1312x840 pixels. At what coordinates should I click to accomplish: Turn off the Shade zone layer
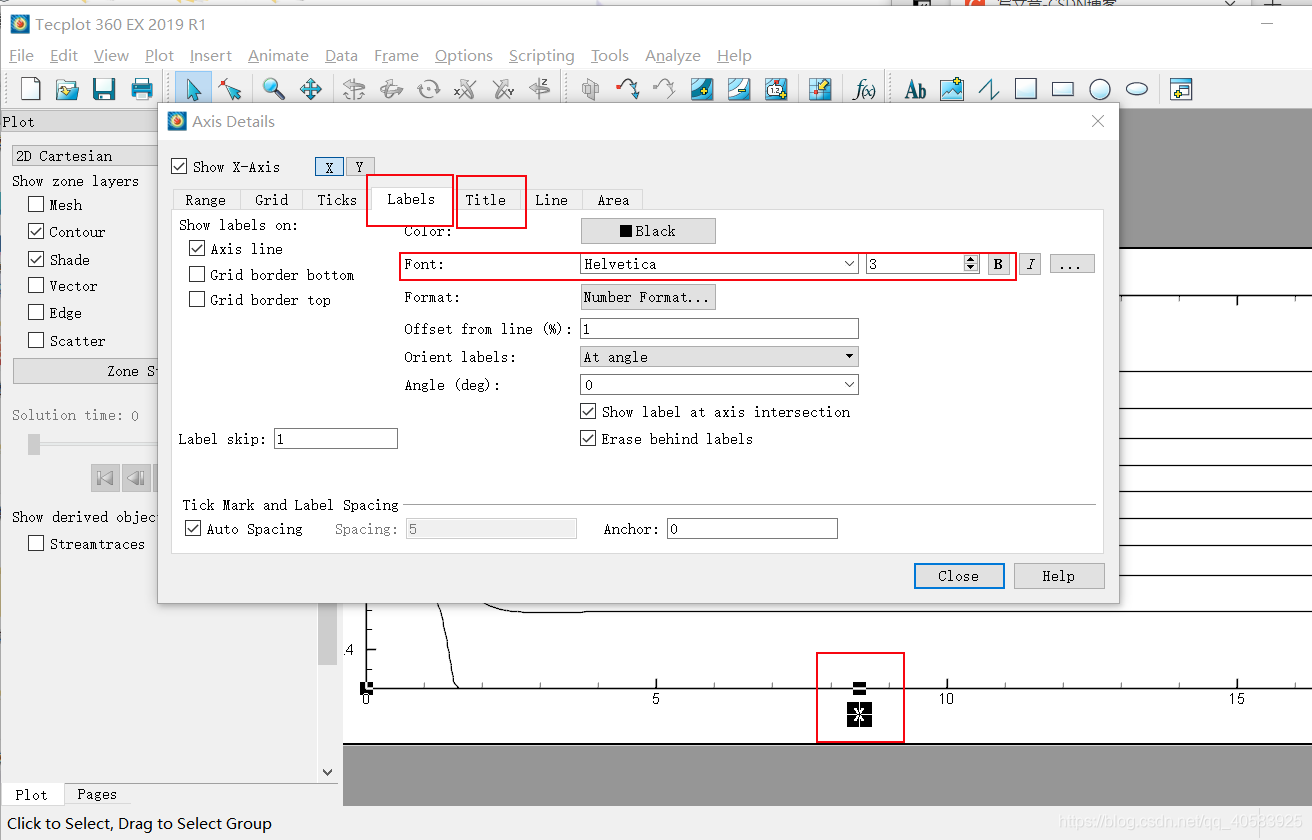point(36,259)
